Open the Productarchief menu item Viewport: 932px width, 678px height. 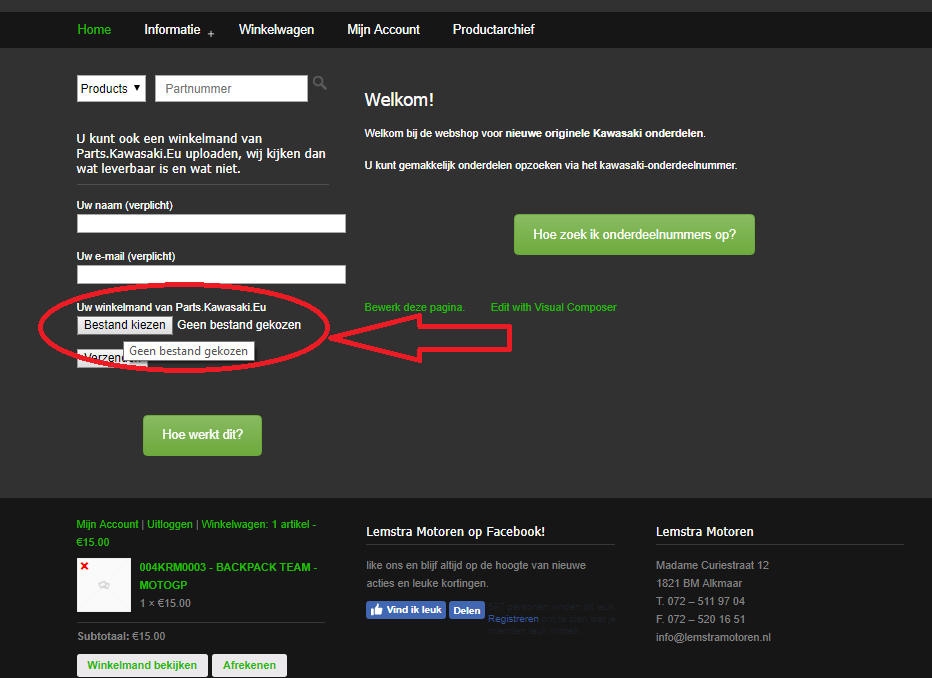point(493,30)
